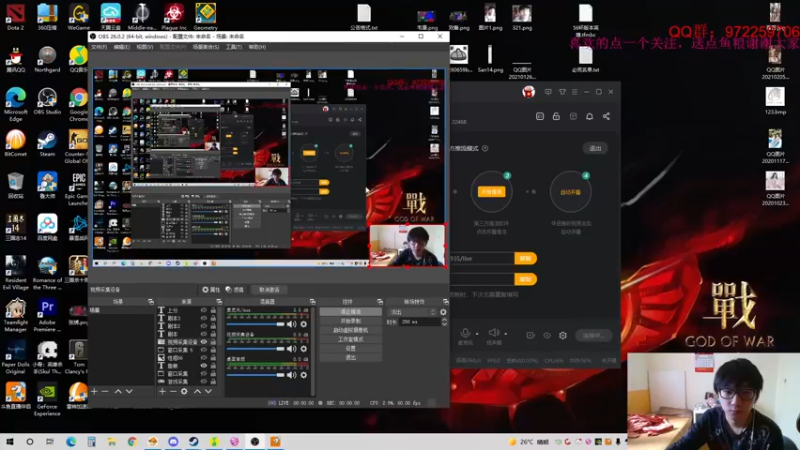Expand microphone options arrow in streaming app
The height and width of the screenshot is (450, 800).
pyautogui.click(x=477, y=334)
